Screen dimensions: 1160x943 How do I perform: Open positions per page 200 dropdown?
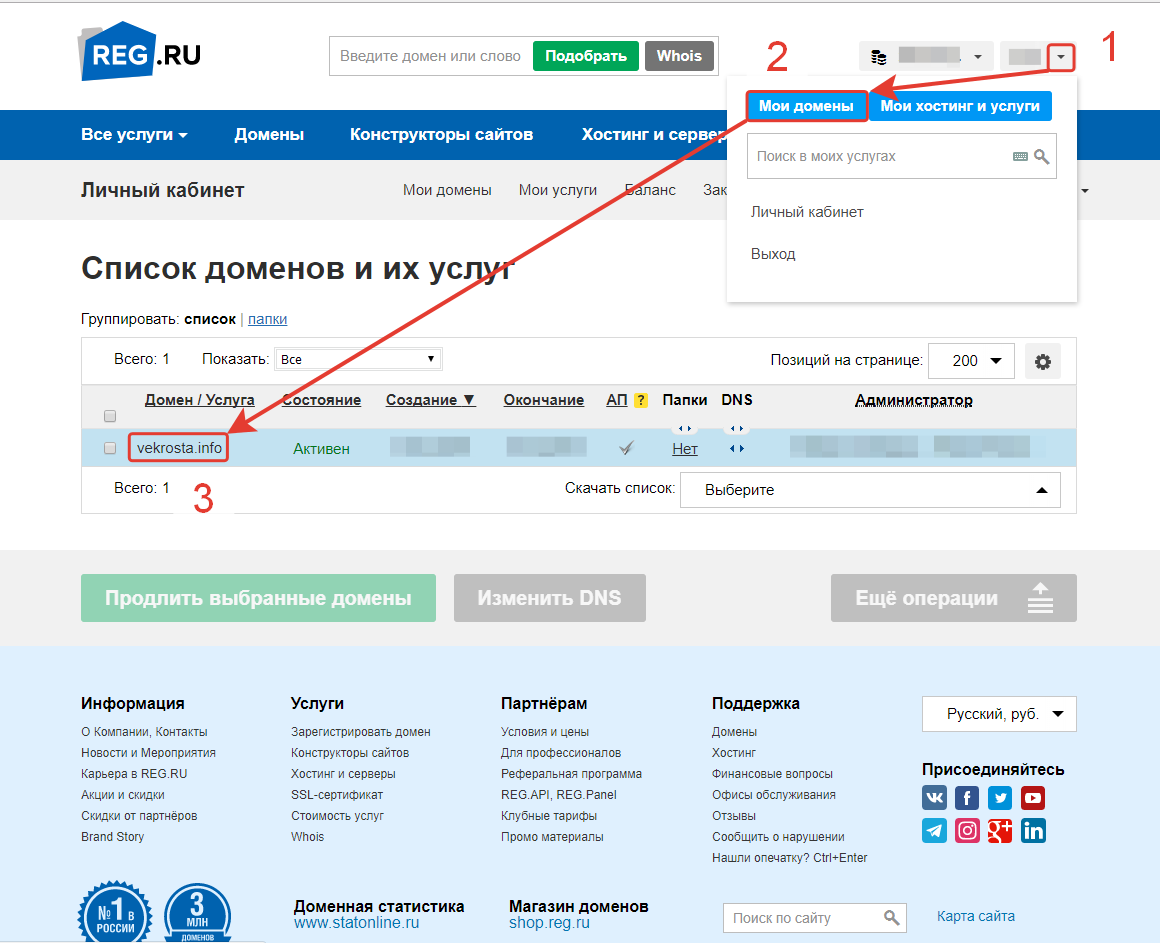(x=971, y=361)
